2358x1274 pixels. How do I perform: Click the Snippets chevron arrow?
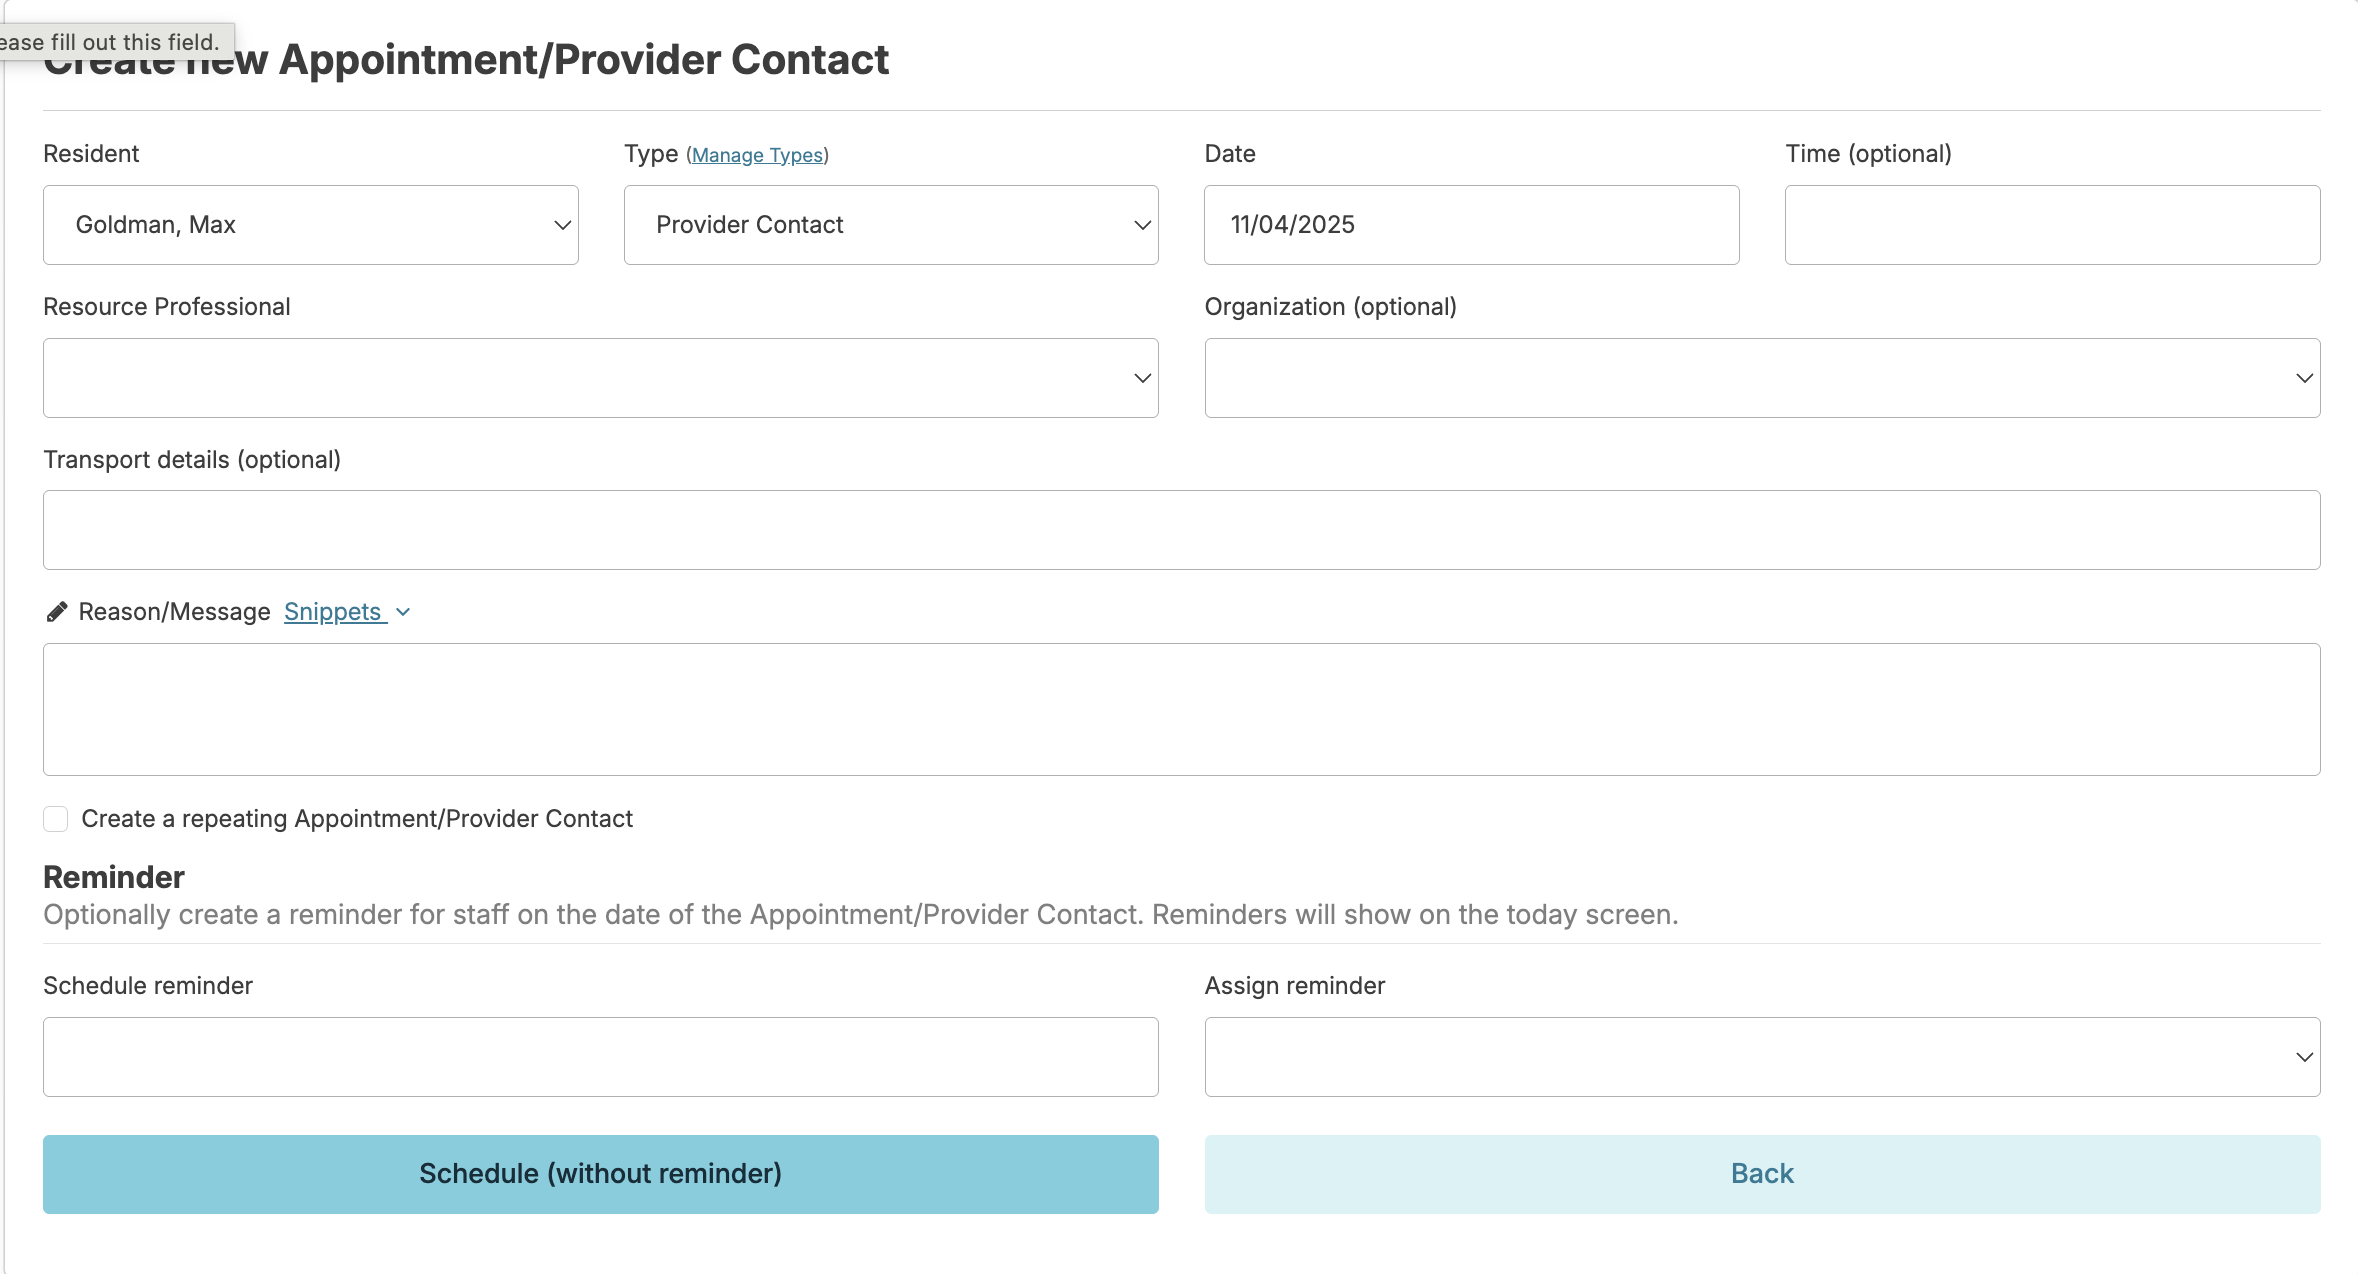tap(403, 612)
